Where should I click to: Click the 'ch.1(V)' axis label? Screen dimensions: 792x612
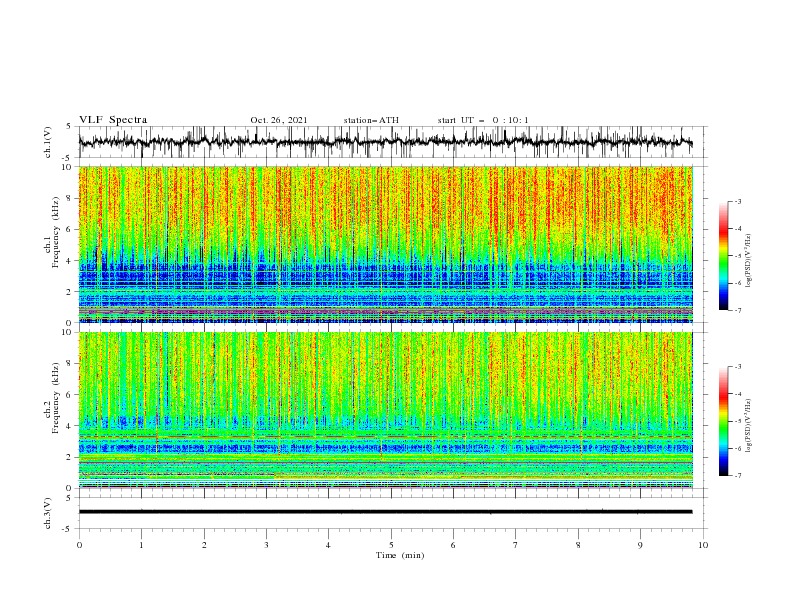pos(48,141)
